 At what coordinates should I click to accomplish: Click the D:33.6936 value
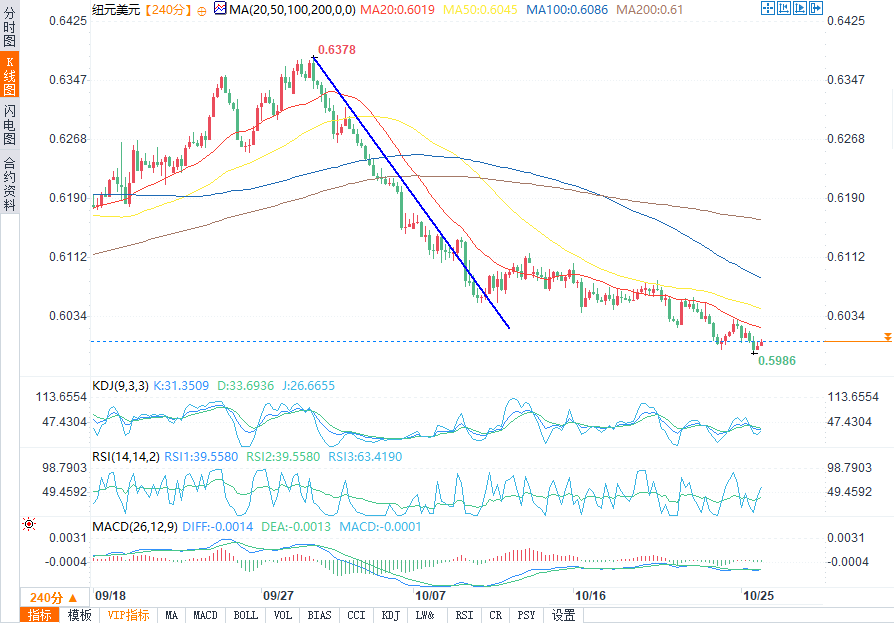pos(246,386)
